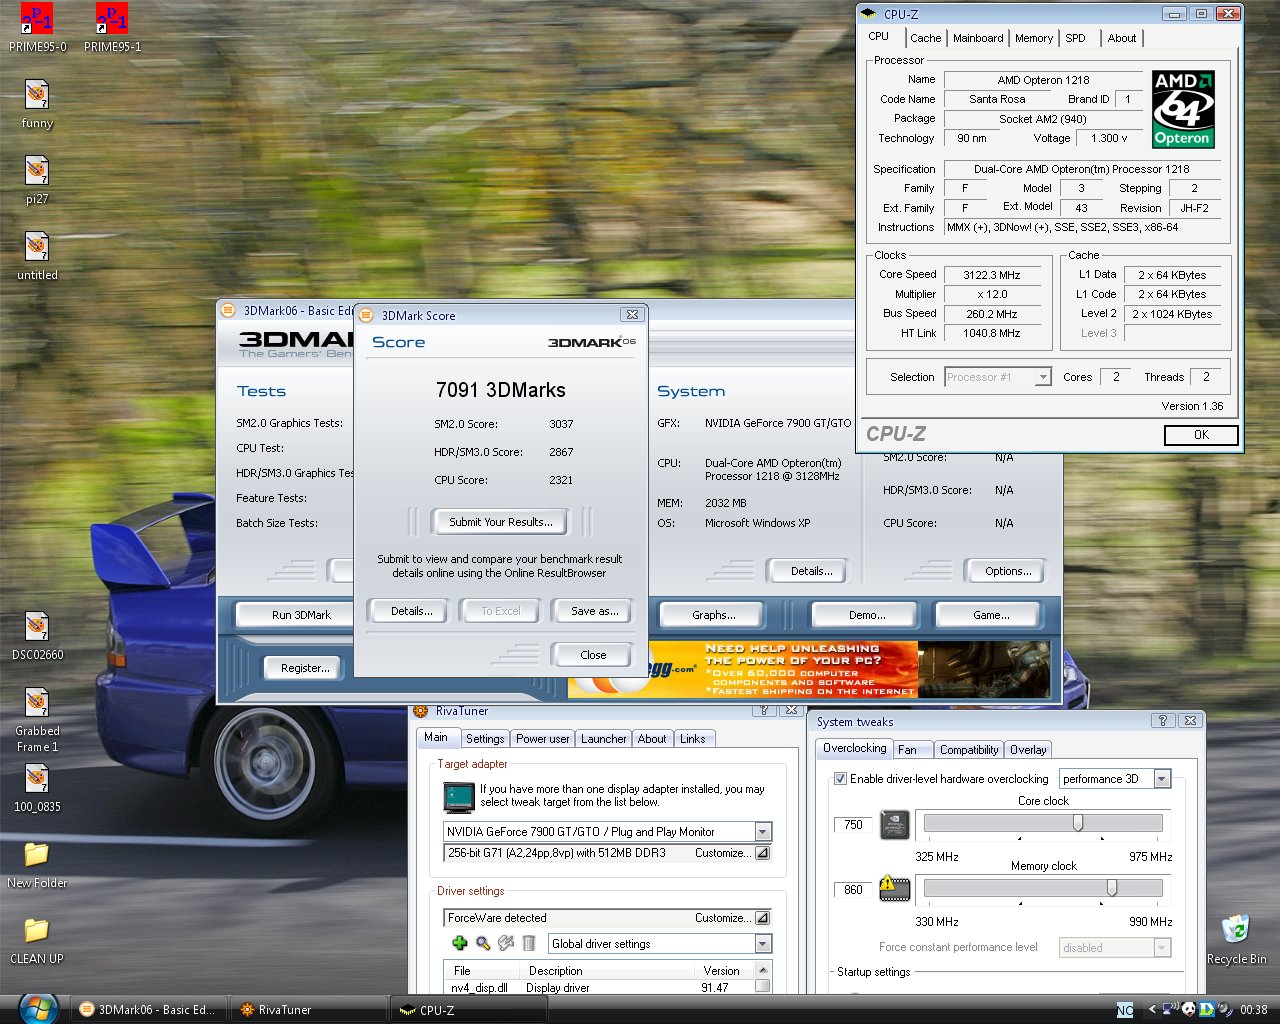The image size is (1280, 1024).
Task: Select the DSC02660 desktop image icon
Action: pos(37,636)
